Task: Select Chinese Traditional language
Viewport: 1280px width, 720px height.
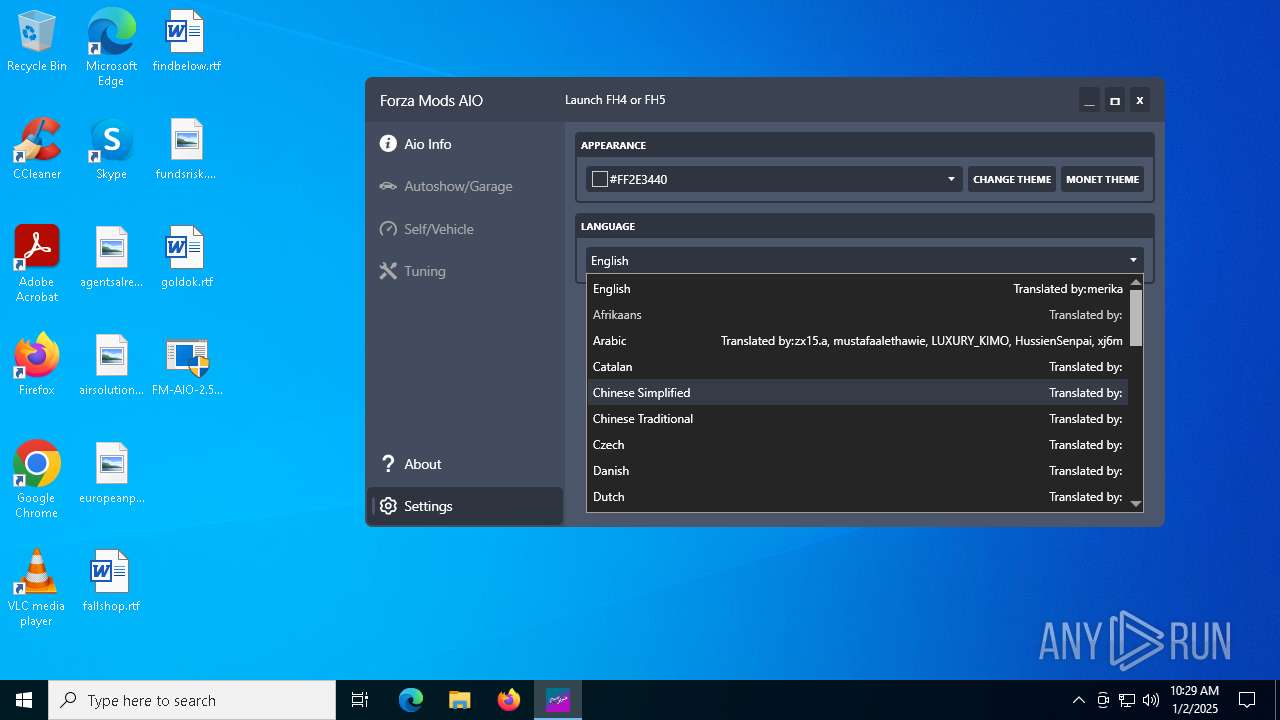Action: click(857, 419)
